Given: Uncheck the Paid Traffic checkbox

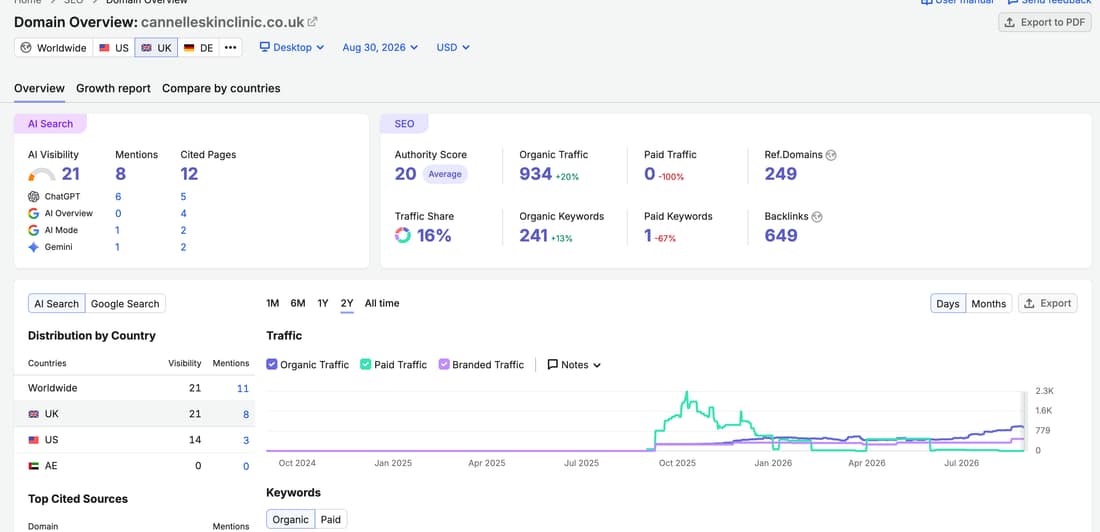Looking at the screenshot, I should point(365,364).
